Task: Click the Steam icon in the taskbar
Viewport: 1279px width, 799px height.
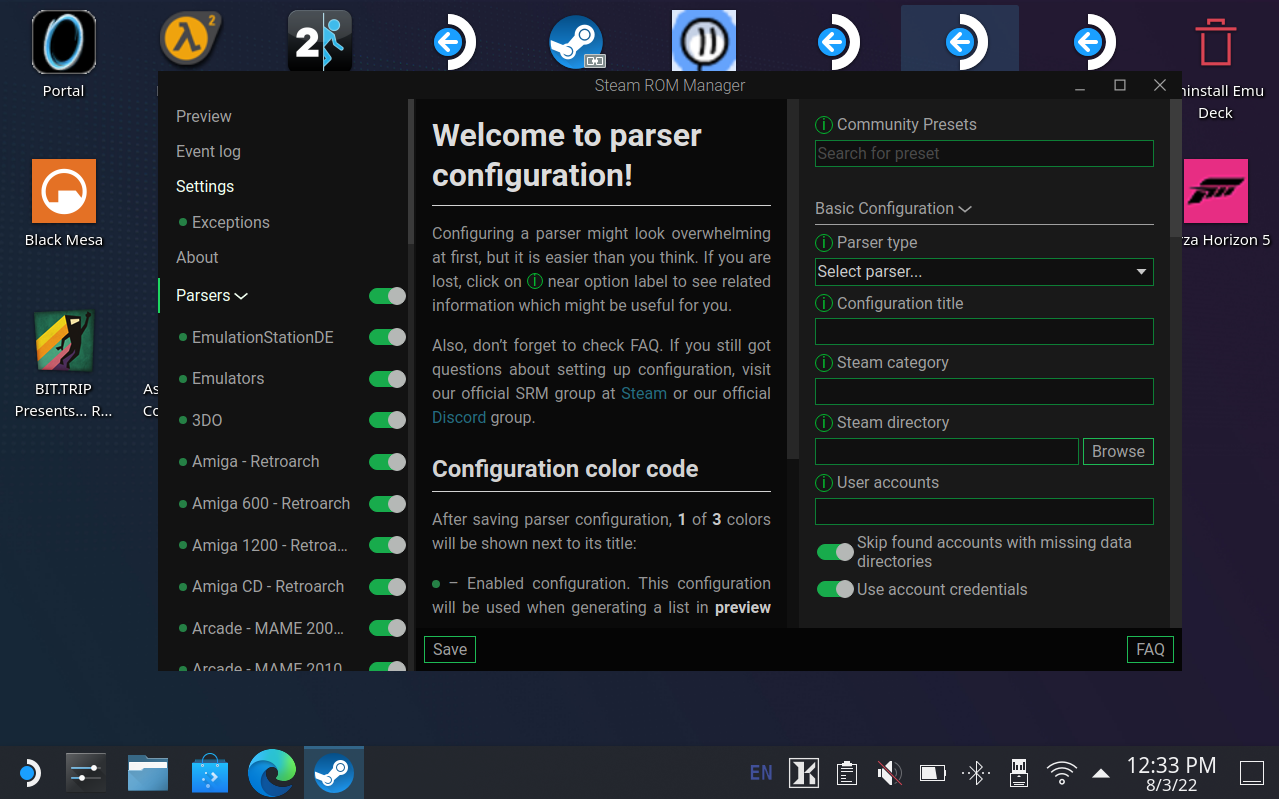Action: pyautogui.click(x=333, y=772)
